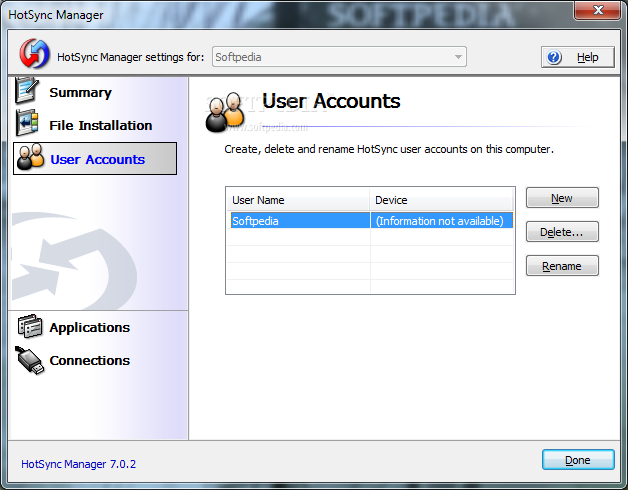The image size is (628, 490).
Task: Click the Summary notepad icon
Action: tap(27, 90)
